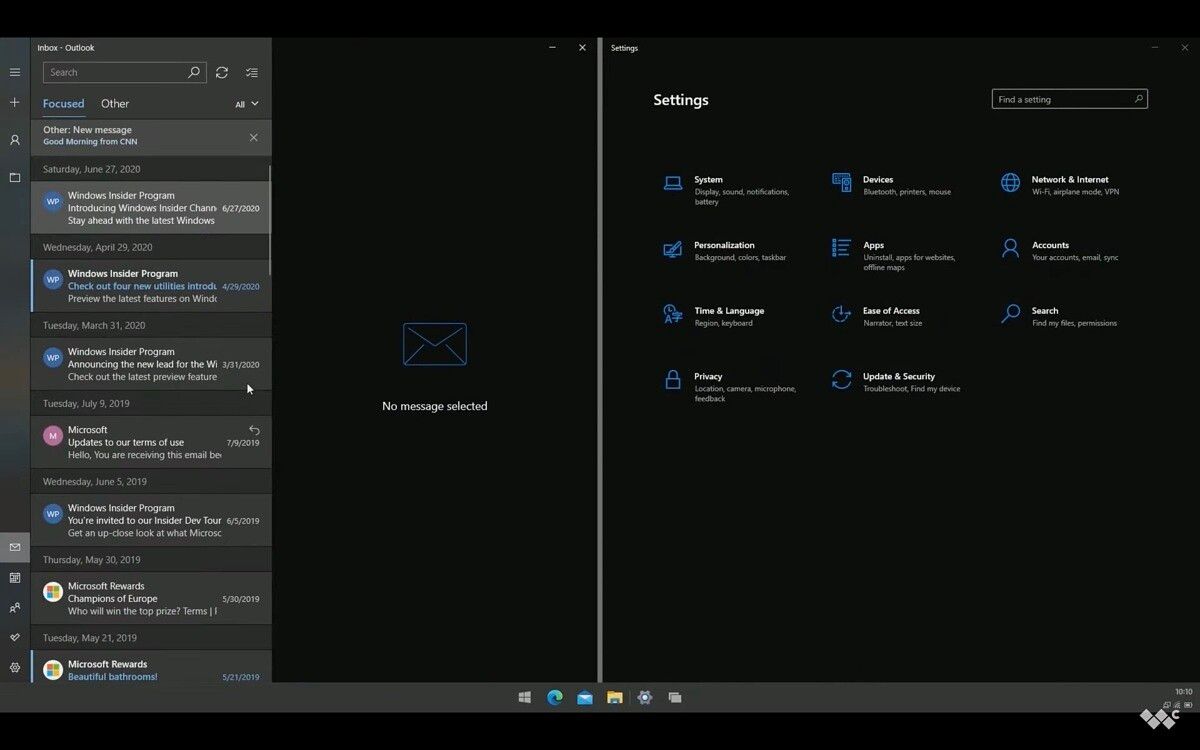The height and width of the screenshot is (750, 1200).
Task: Open the folders icon in Outlook sidebar
Action: point(14,177)
